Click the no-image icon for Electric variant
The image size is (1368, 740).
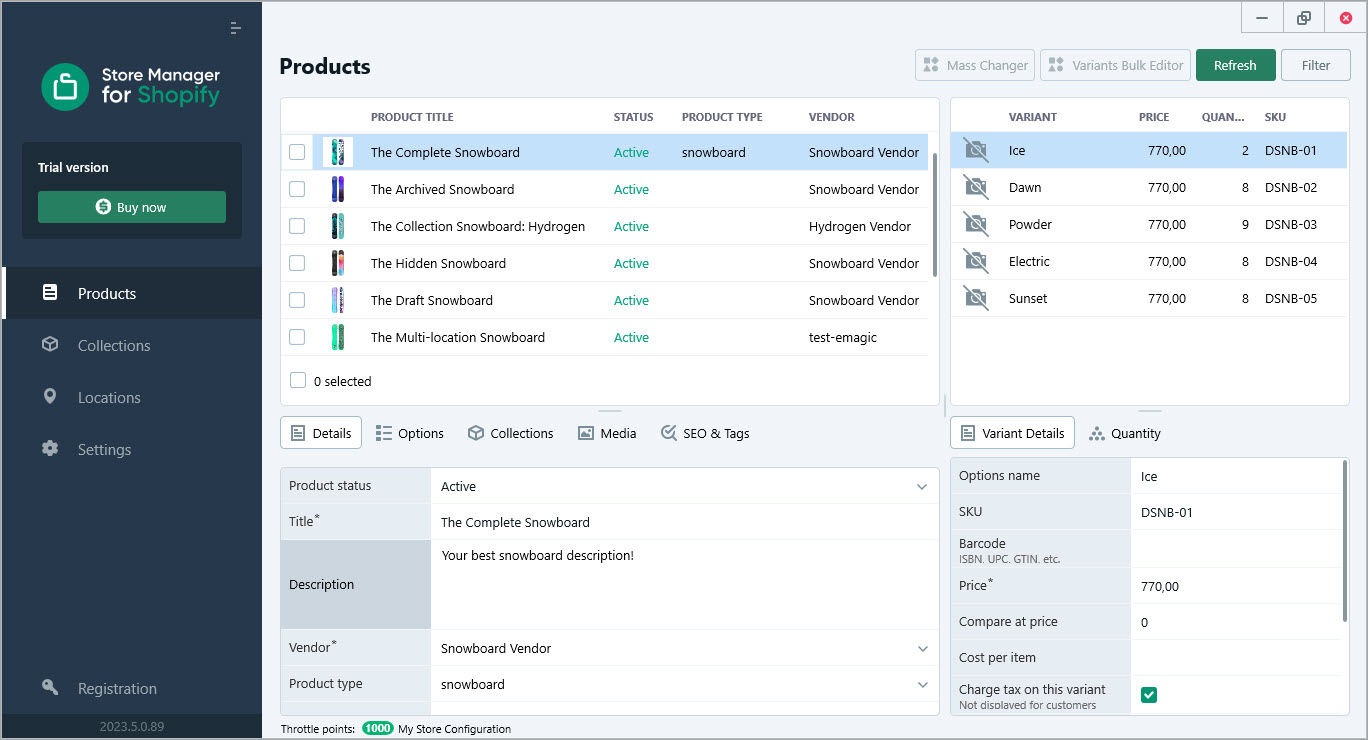975,261
